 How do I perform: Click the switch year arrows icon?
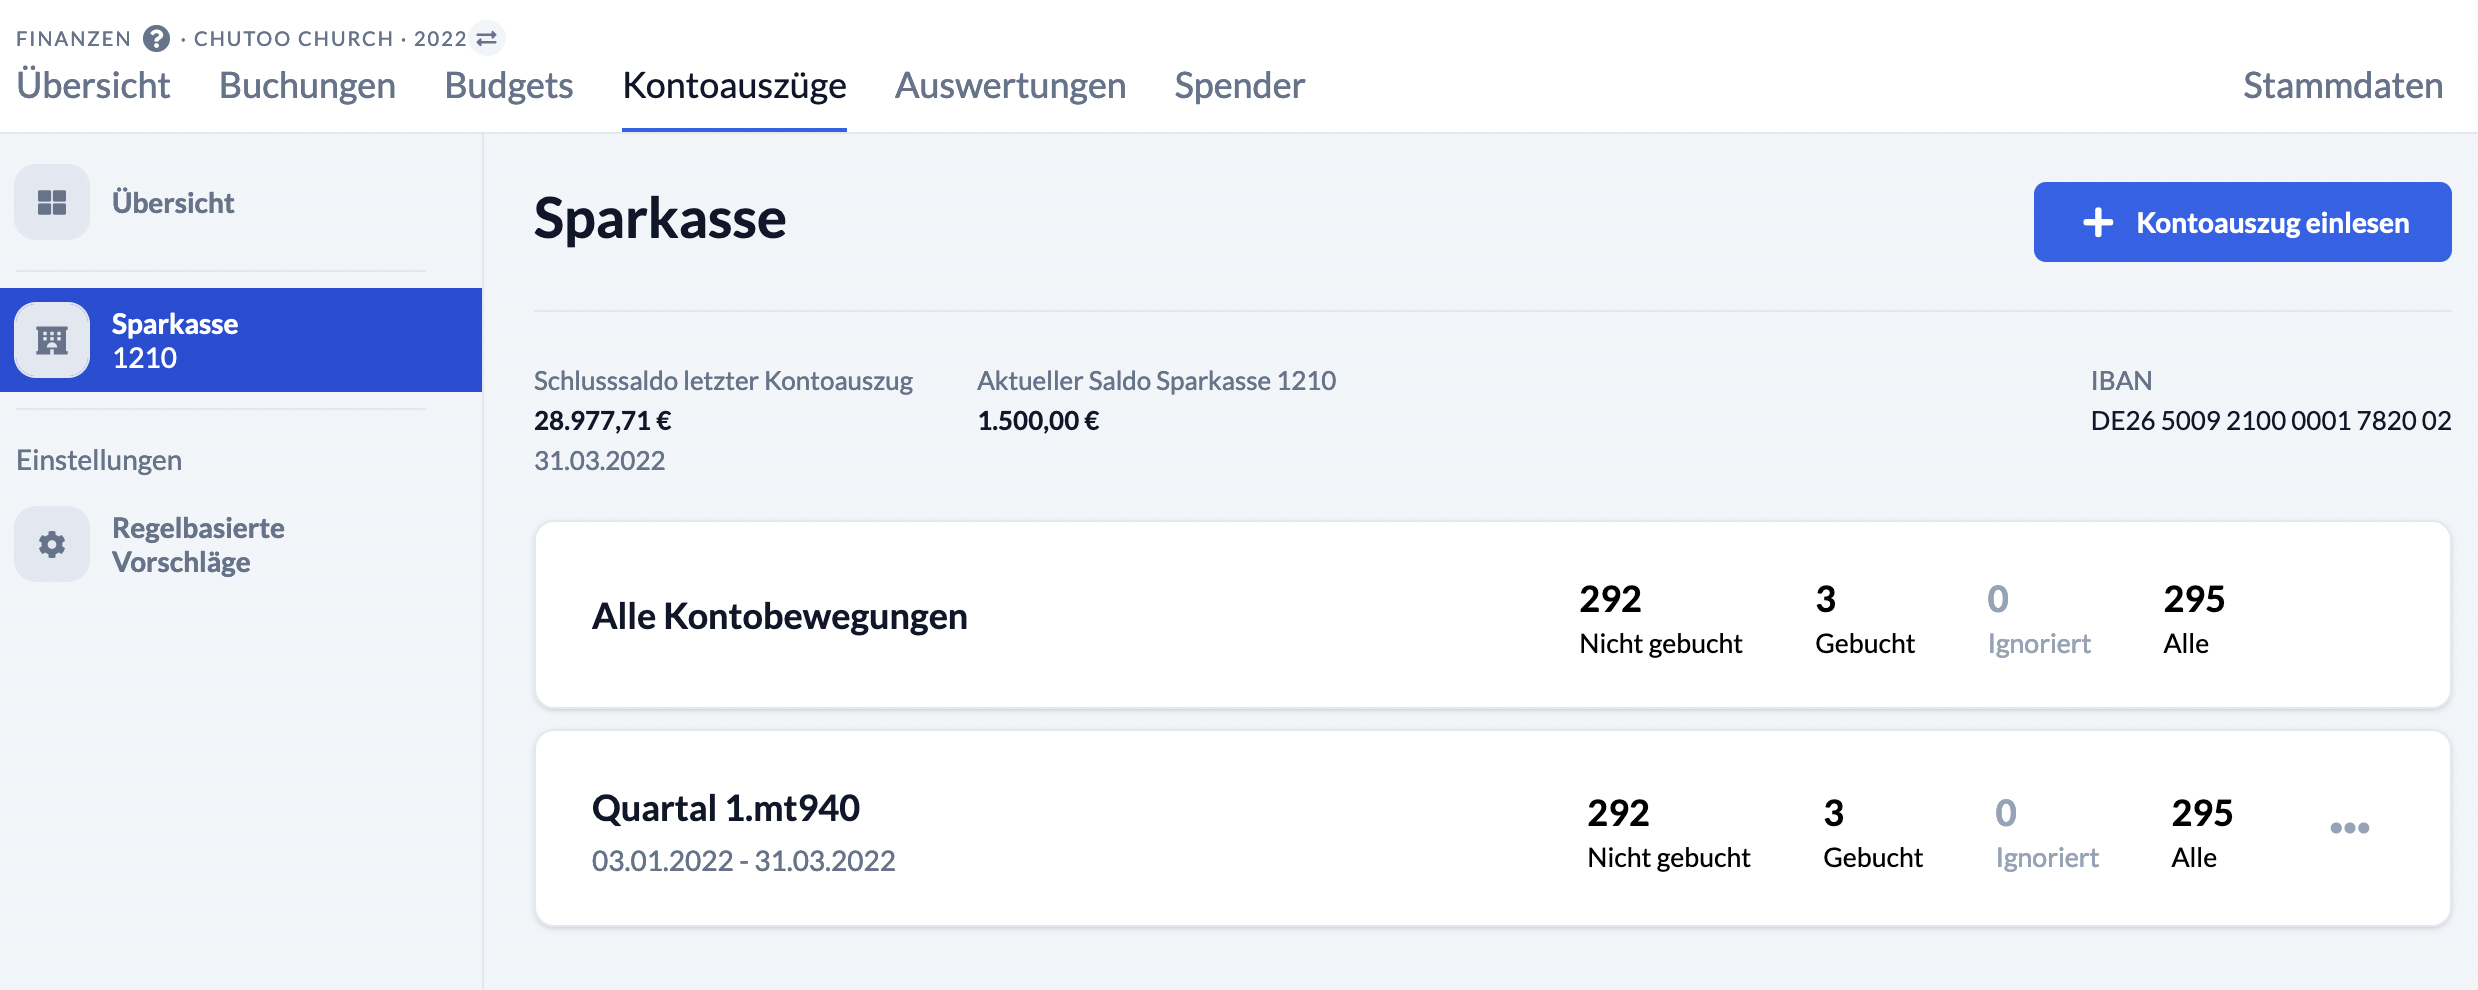point(487,38)
